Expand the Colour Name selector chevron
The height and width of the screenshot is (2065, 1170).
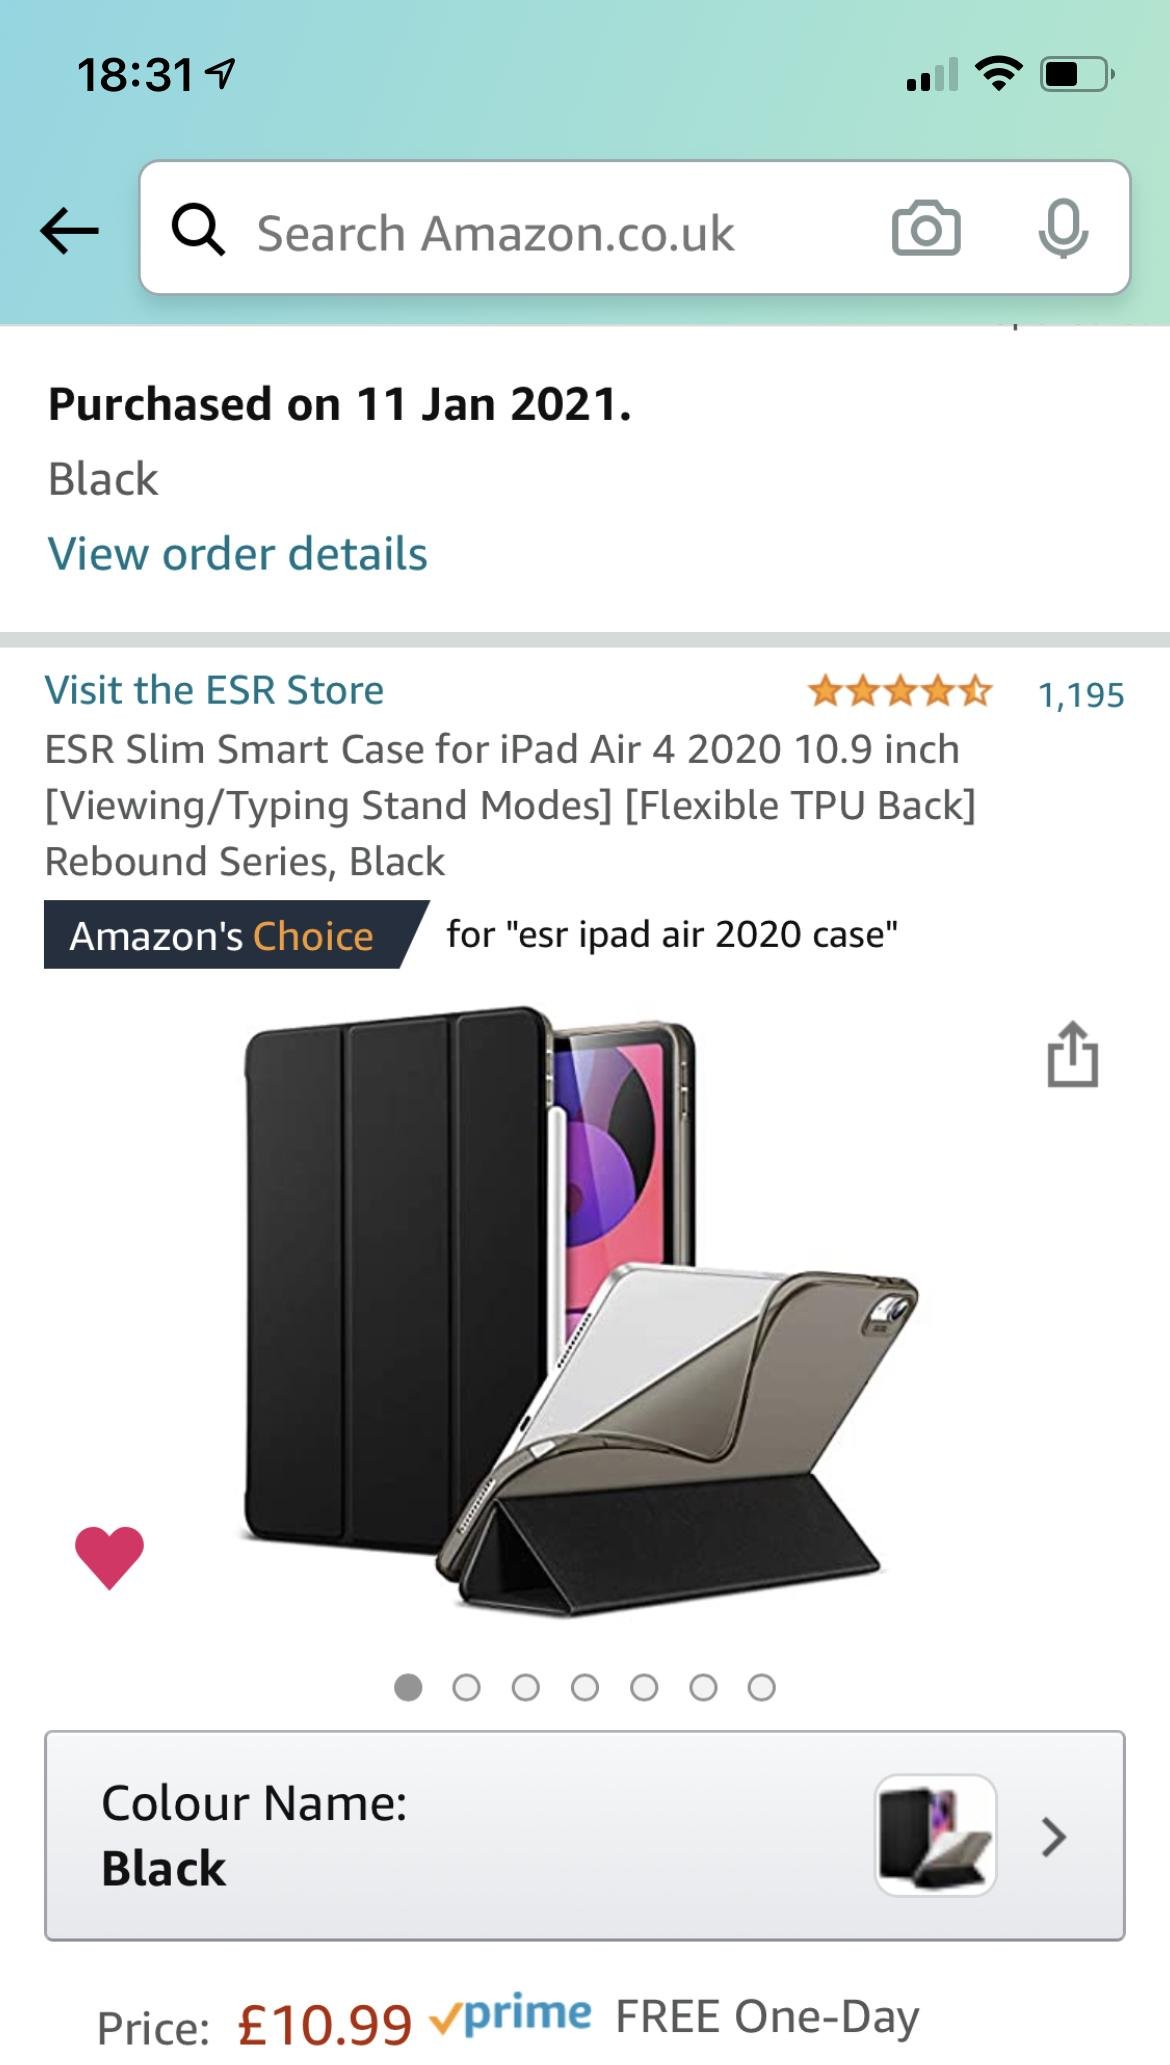coord(1054,1837)
